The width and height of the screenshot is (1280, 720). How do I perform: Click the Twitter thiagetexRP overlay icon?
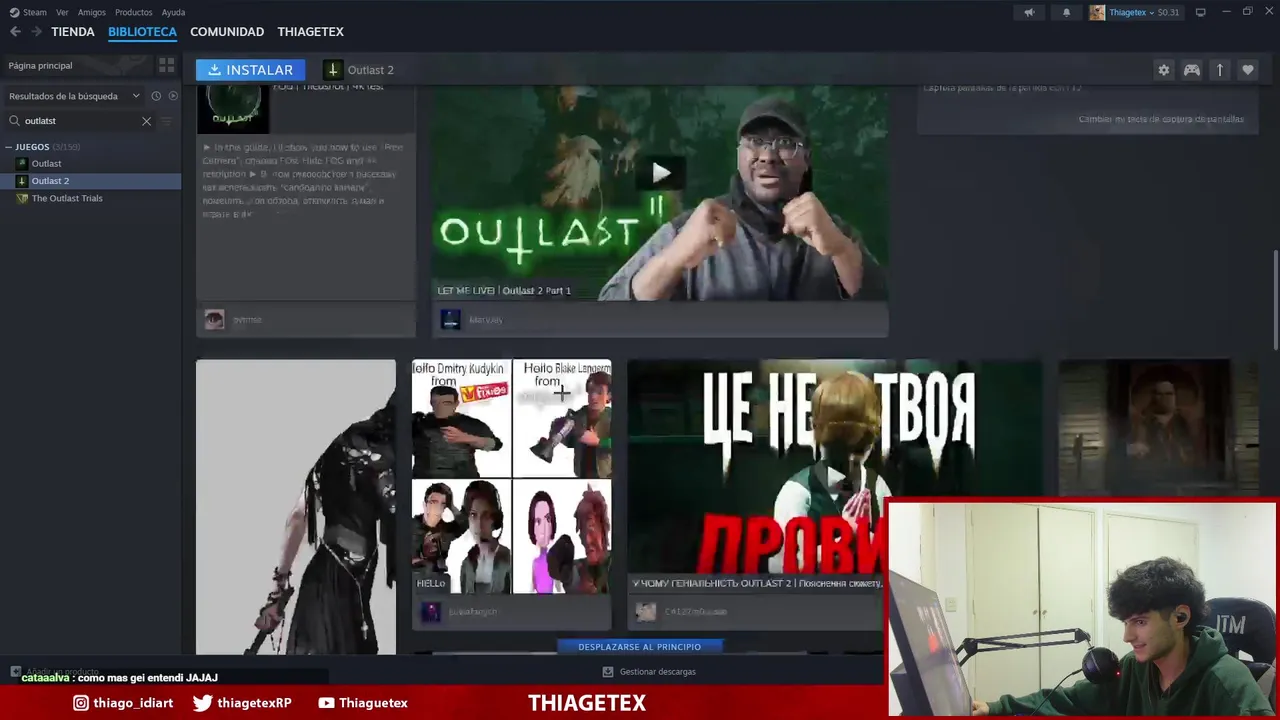click(x=203, y=703)
